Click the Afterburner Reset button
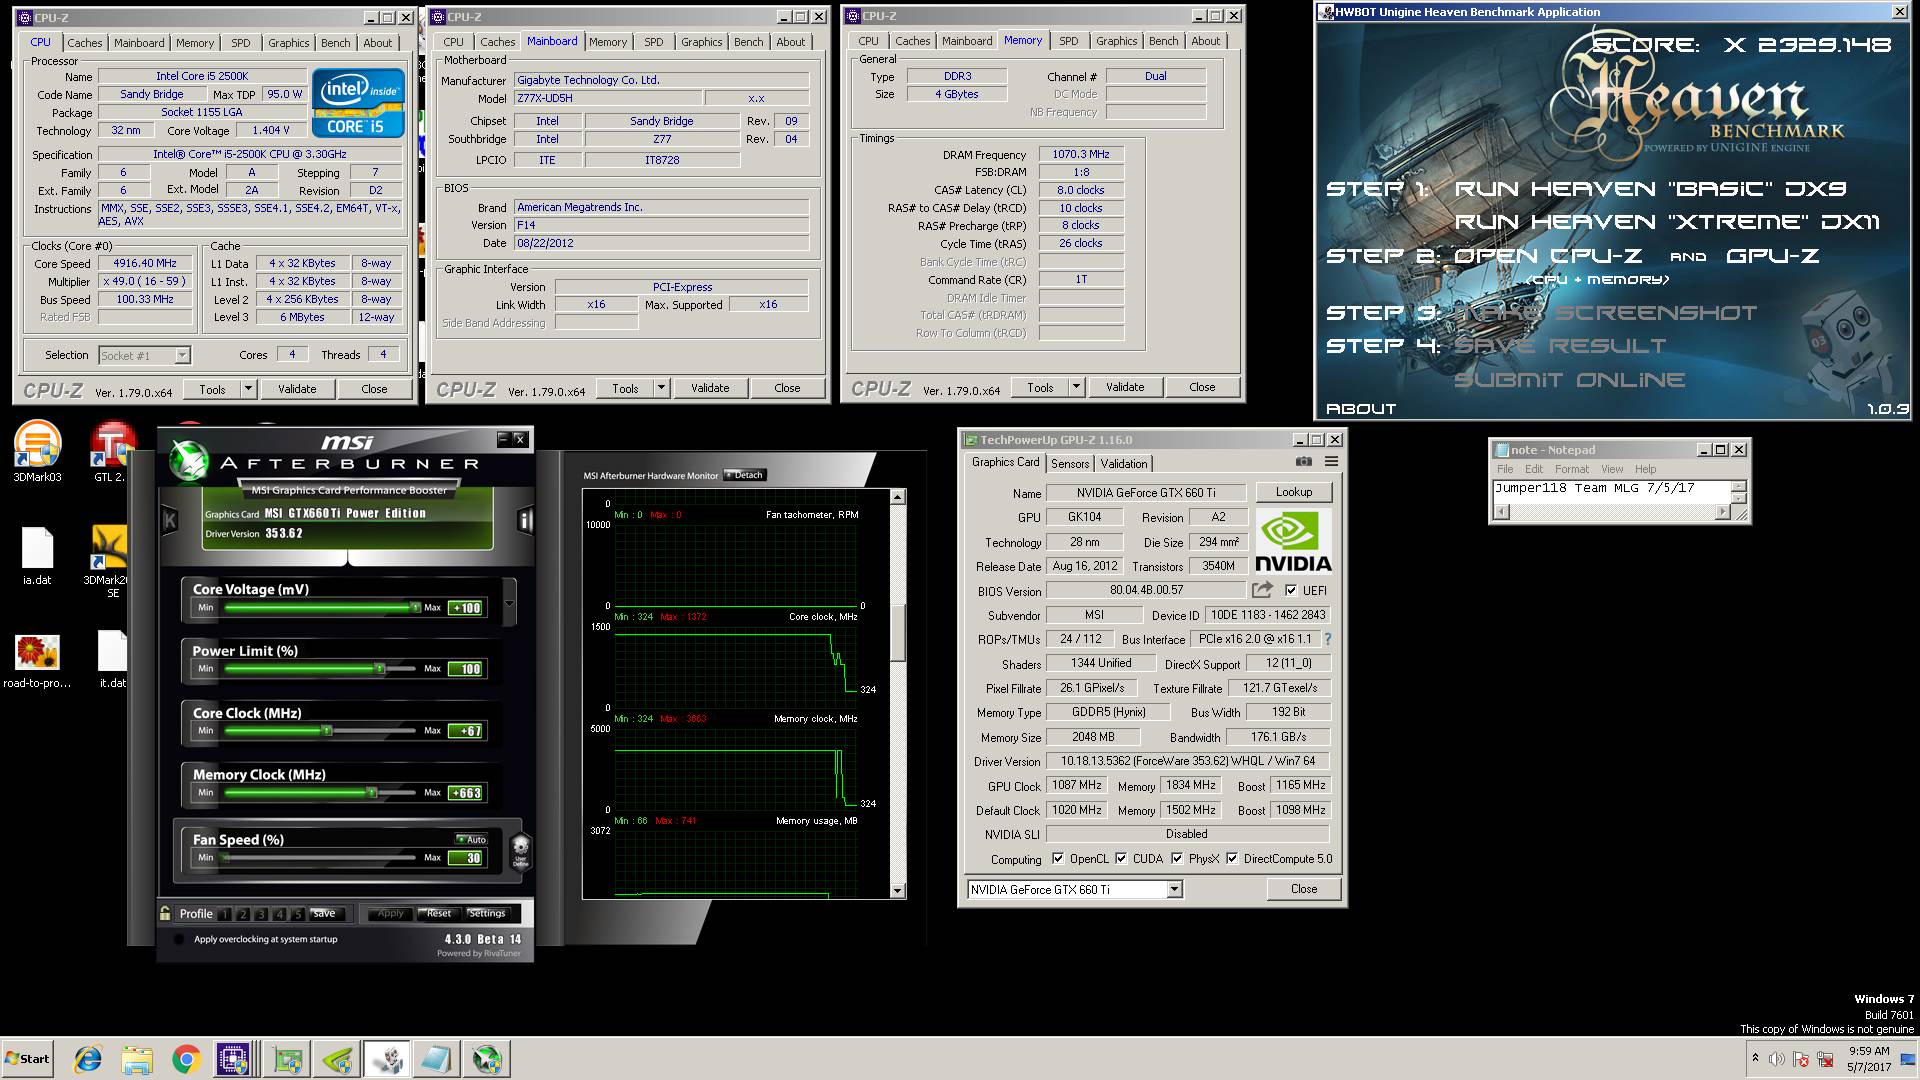1920x1080 pixels. coord(439,913)
